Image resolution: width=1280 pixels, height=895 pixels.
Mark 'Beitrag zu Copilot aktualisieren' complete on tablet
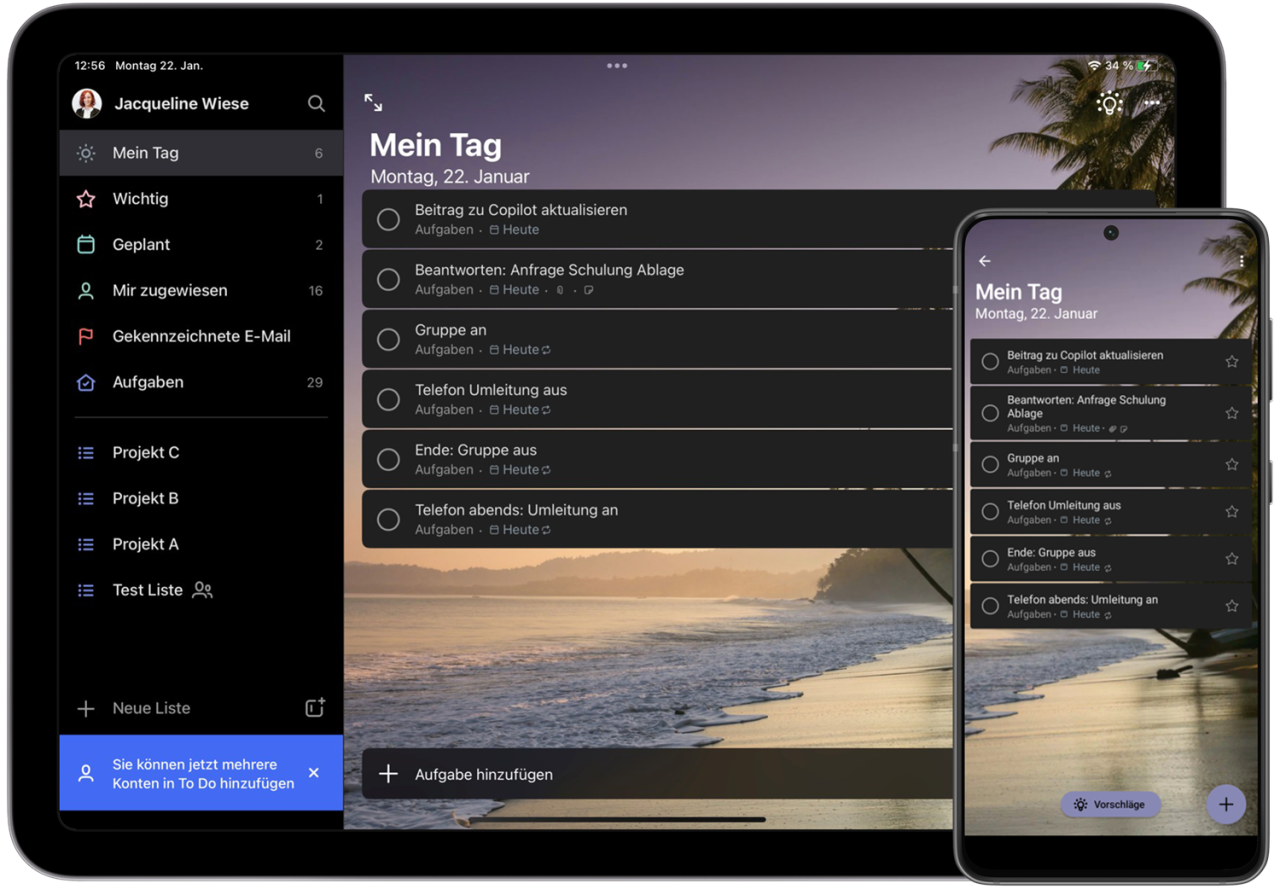pos(388,220)
